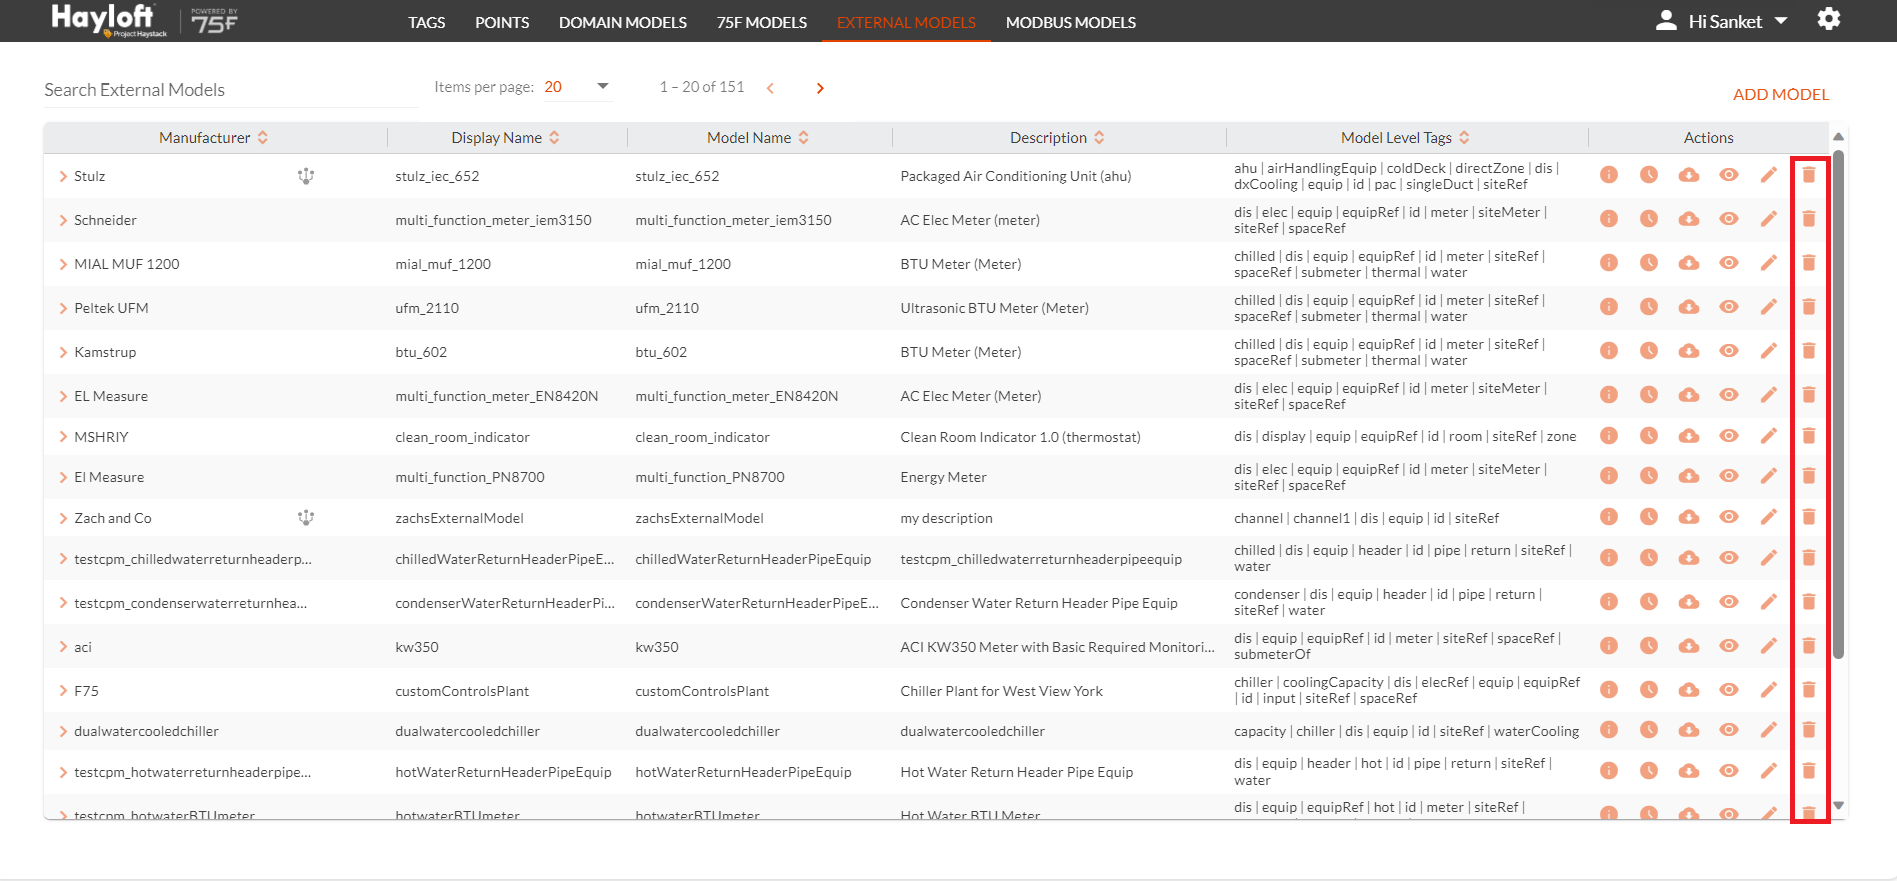This screenshot has width=1897, height=881.
Task: Expand the Kamstrup row chevron
Action: click(x=63, y=352)
